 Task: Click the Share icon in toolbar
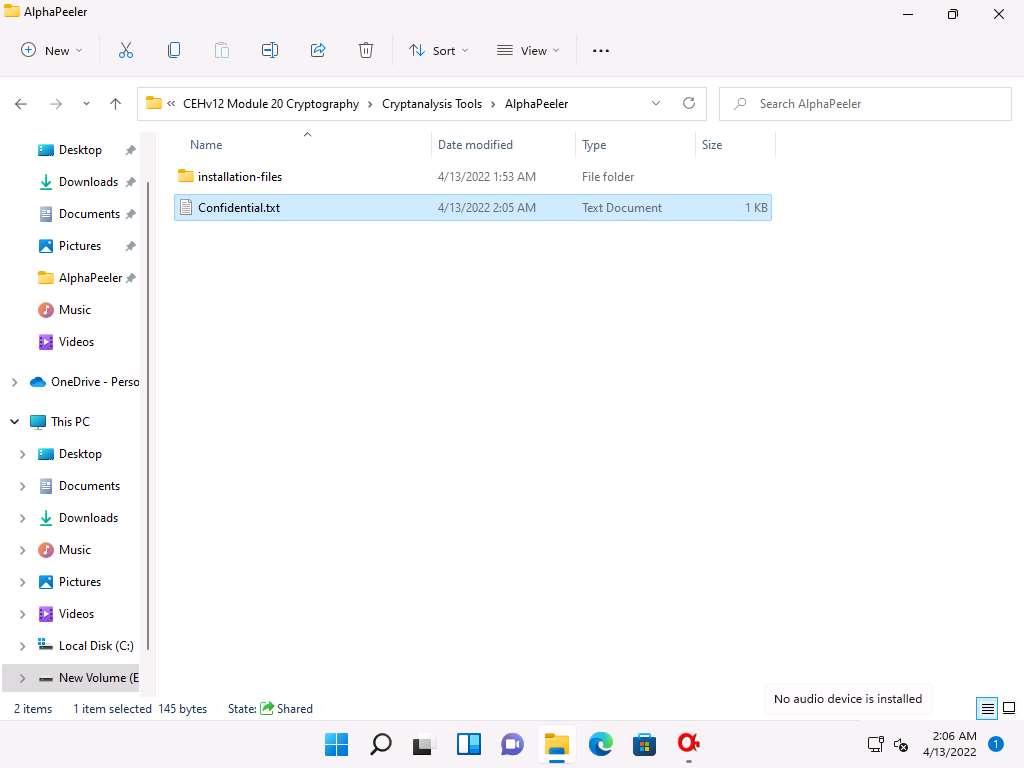click(318, 50)
